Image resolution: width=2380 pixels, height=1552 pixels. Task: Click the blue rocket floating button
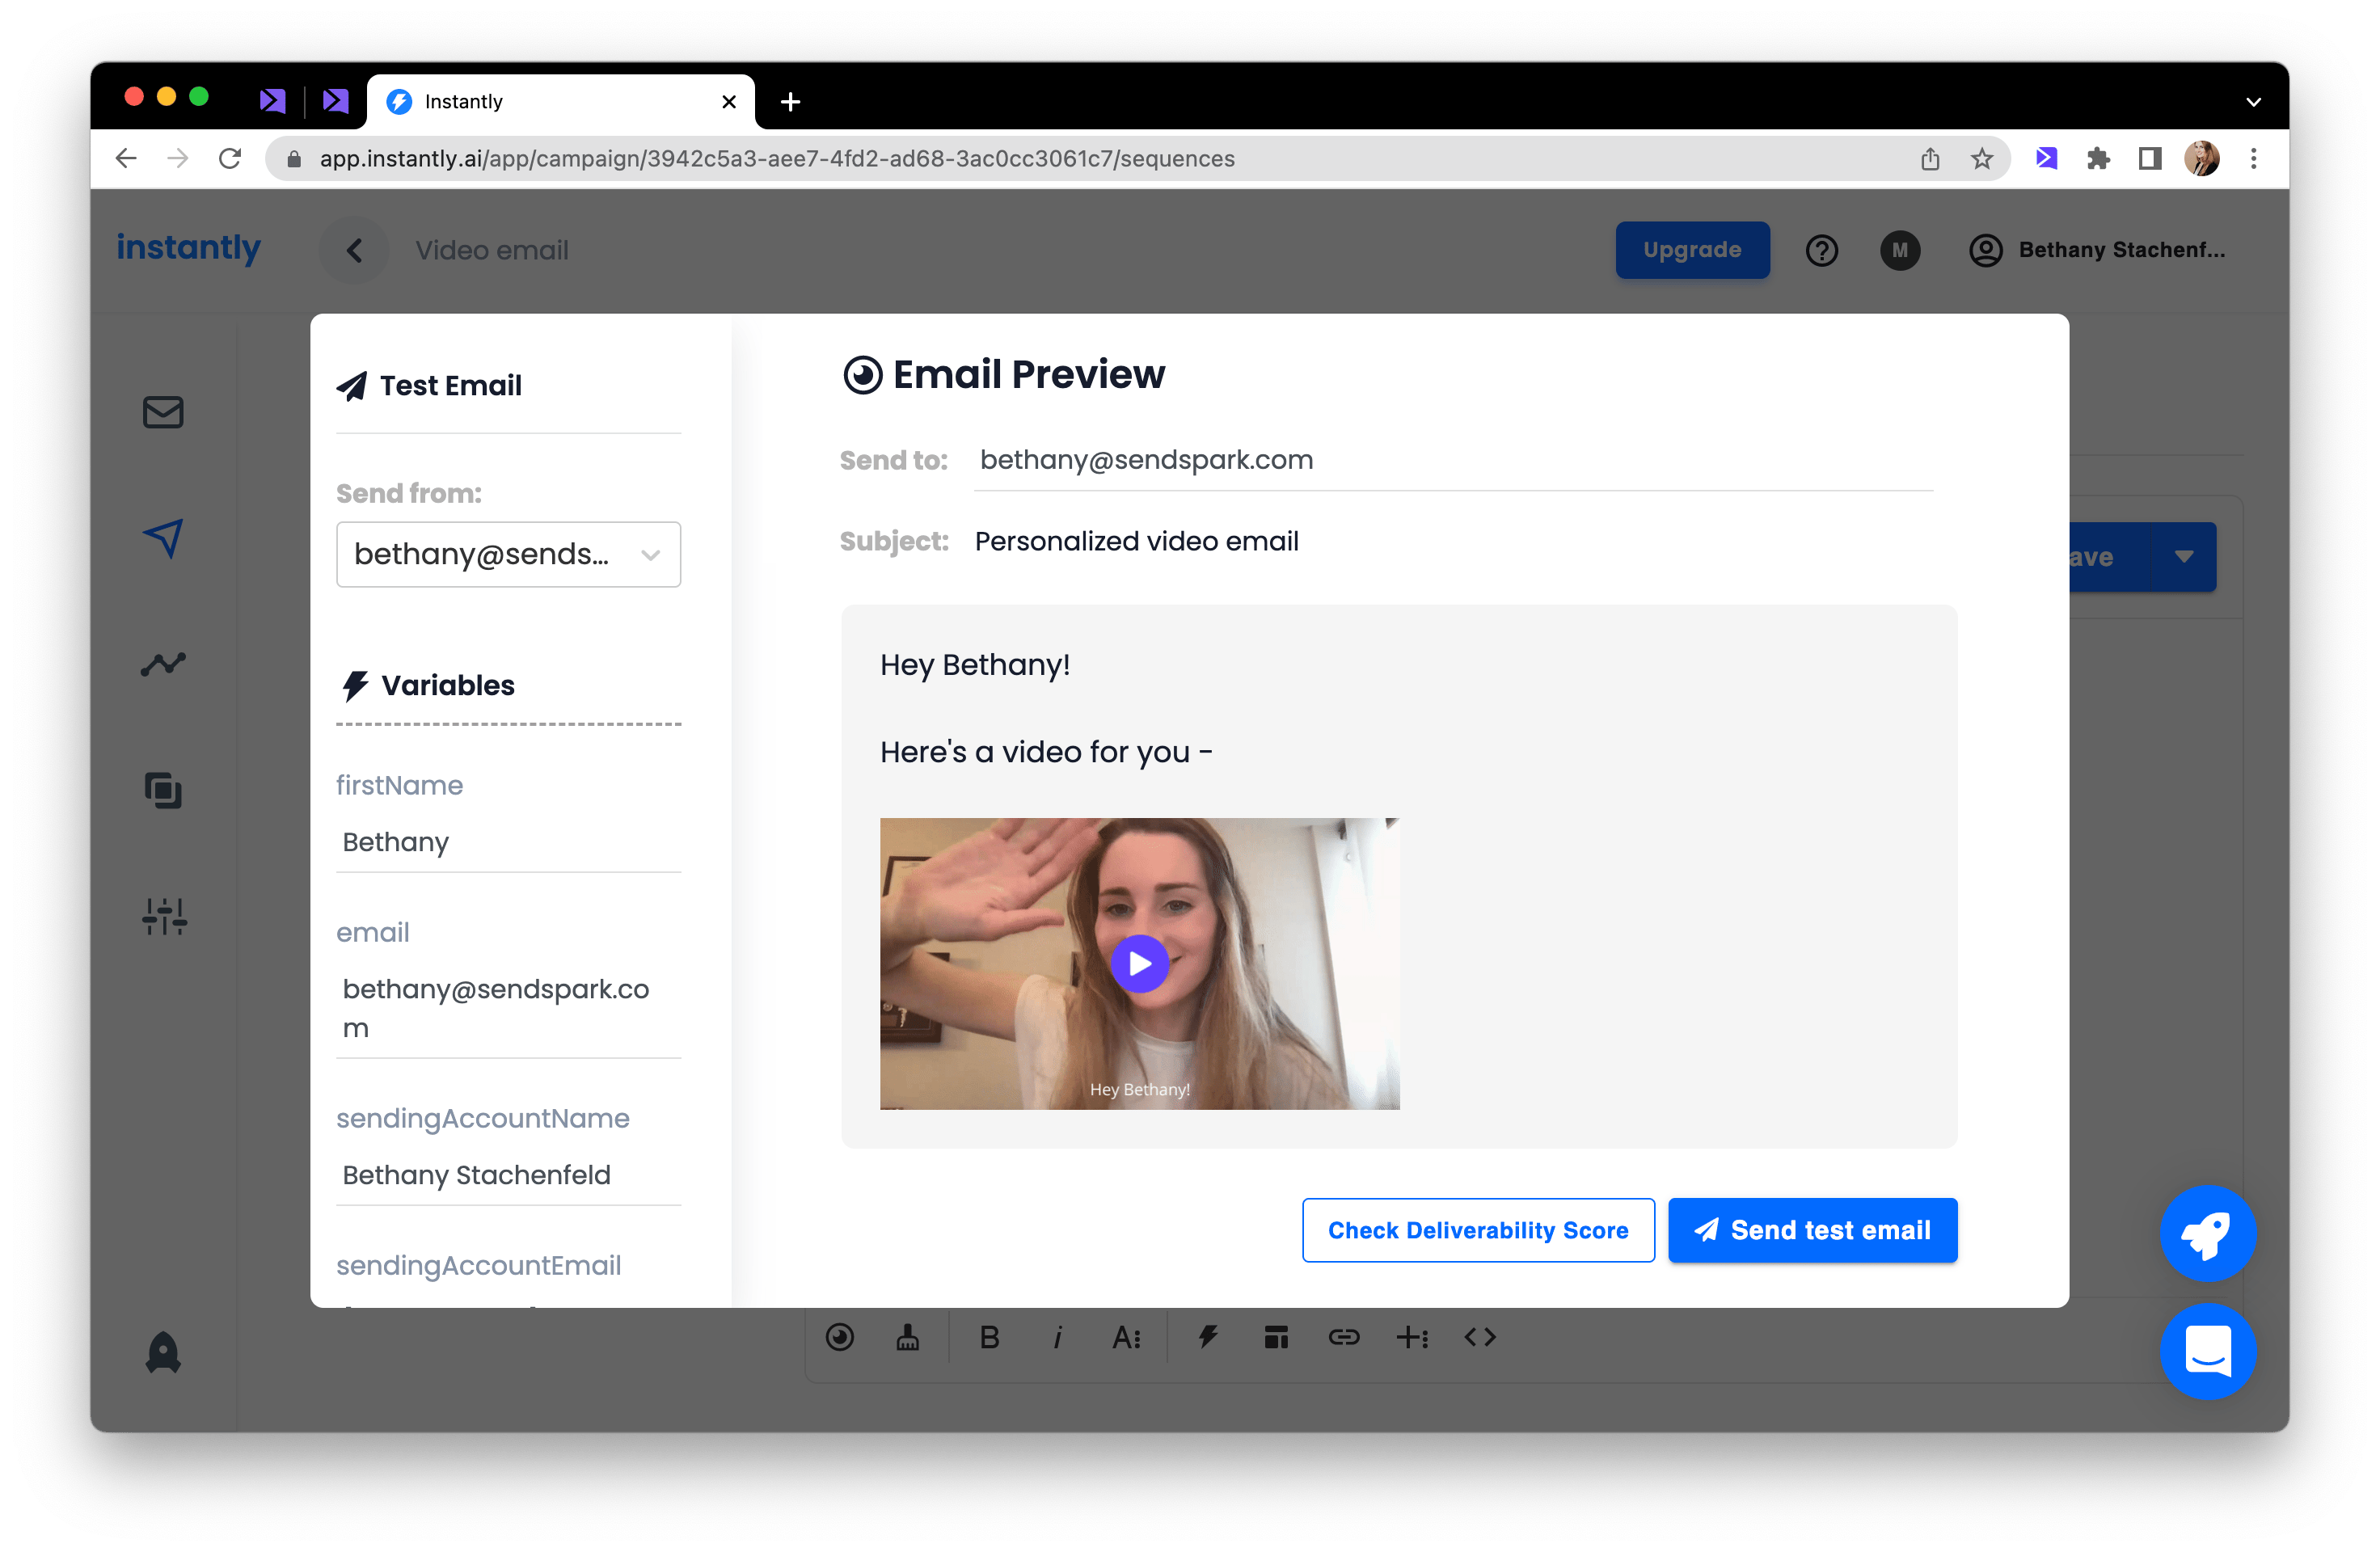[2207, 1234]
